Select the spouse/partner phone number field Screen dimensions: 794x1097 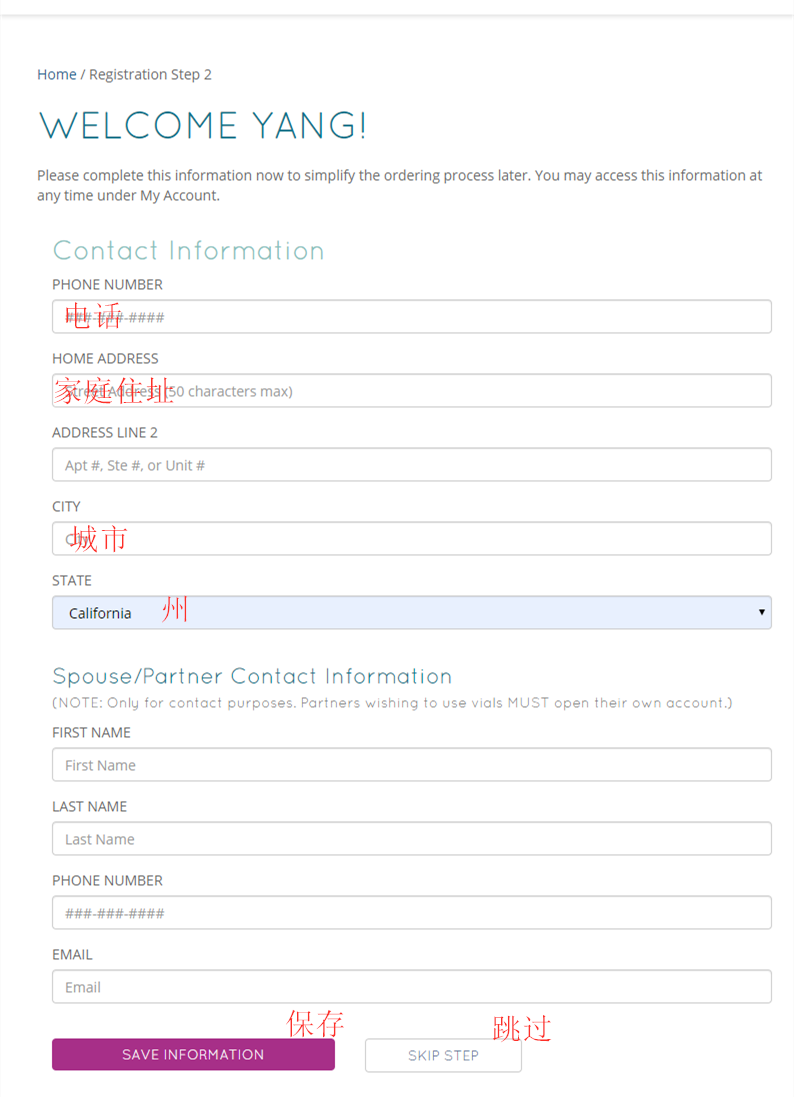click(x=411, y=913)
